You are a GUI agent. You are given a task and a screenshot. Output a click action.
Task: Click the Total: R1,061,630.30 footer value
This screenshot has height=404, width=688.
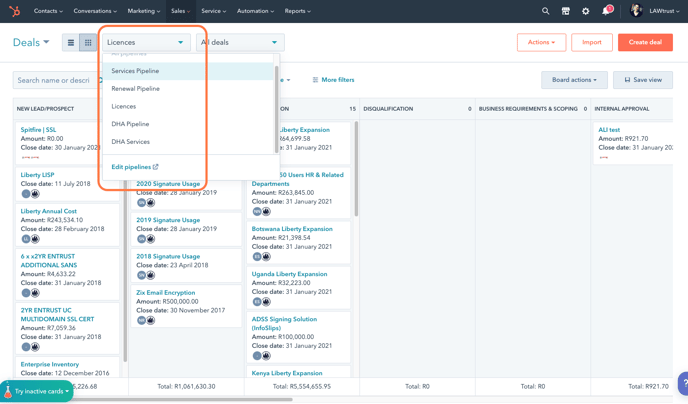186,386
